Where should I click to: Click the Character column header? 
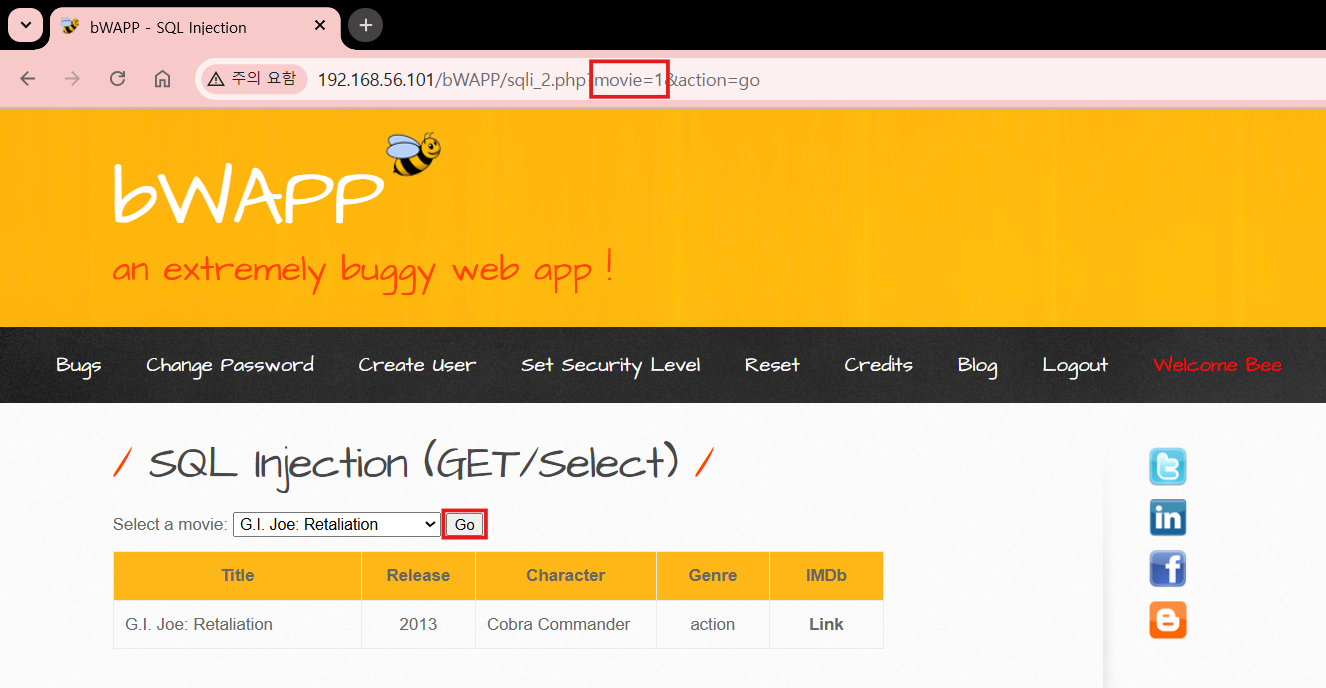[x=566, y=575]
